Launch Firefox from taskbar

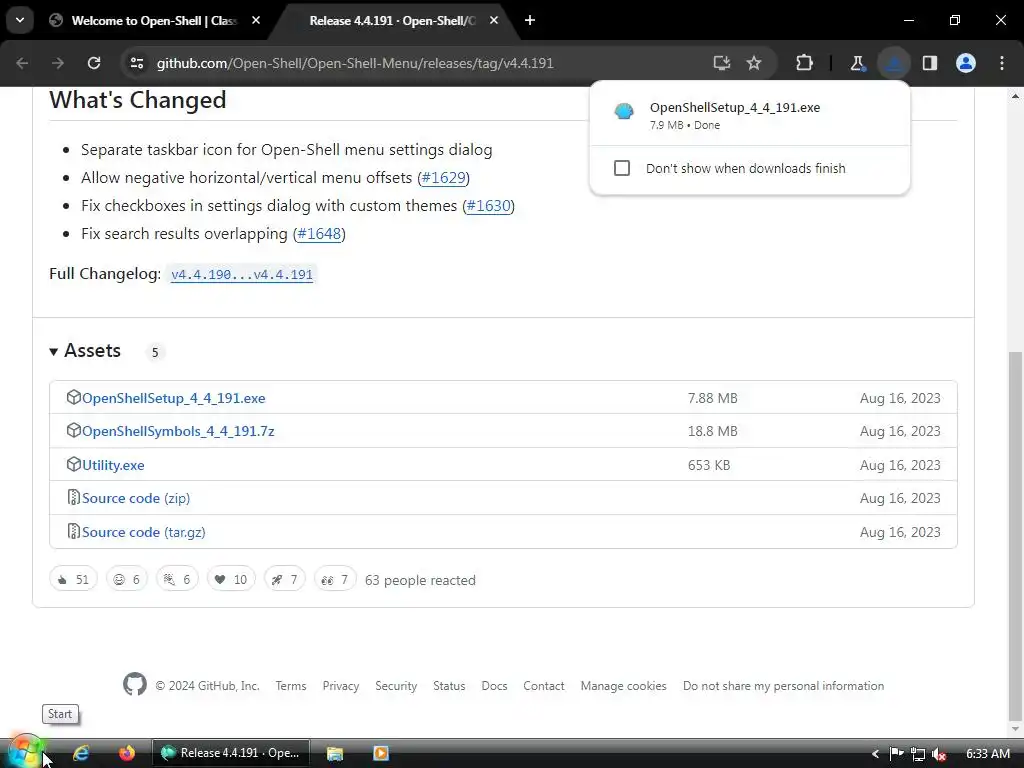[x=127, y=753]
